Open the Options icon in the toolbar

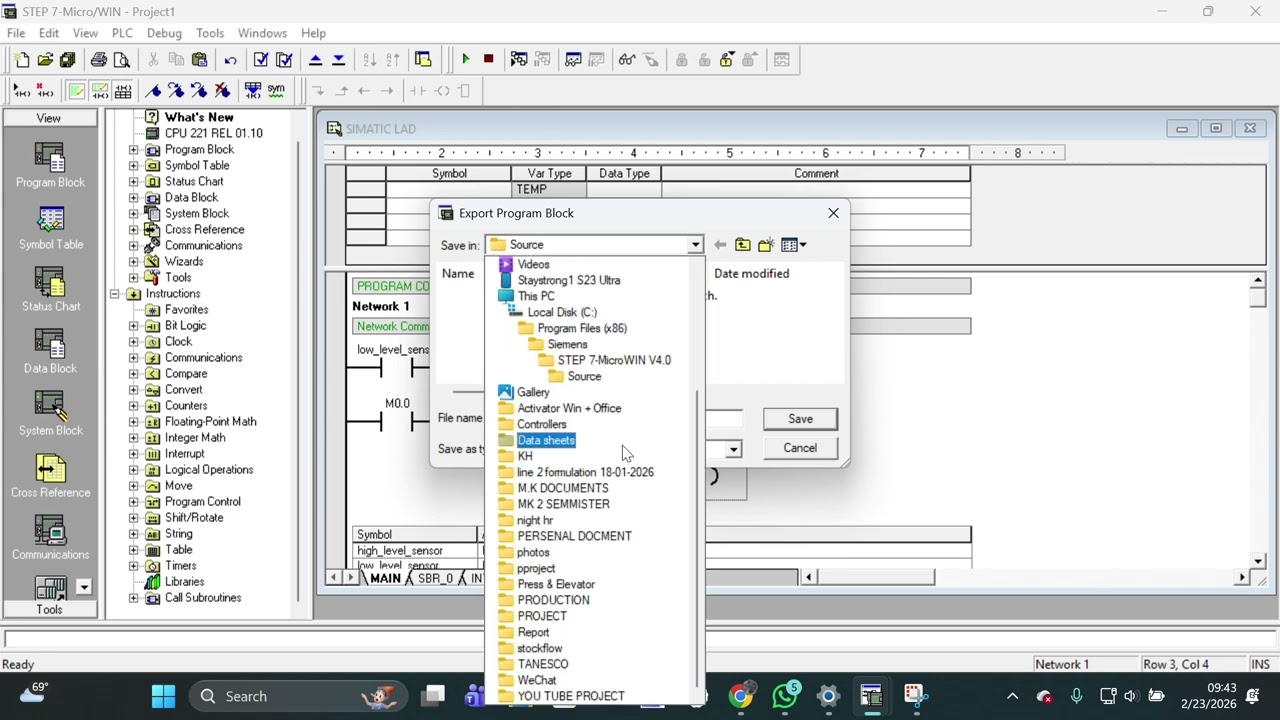point(423,60)
